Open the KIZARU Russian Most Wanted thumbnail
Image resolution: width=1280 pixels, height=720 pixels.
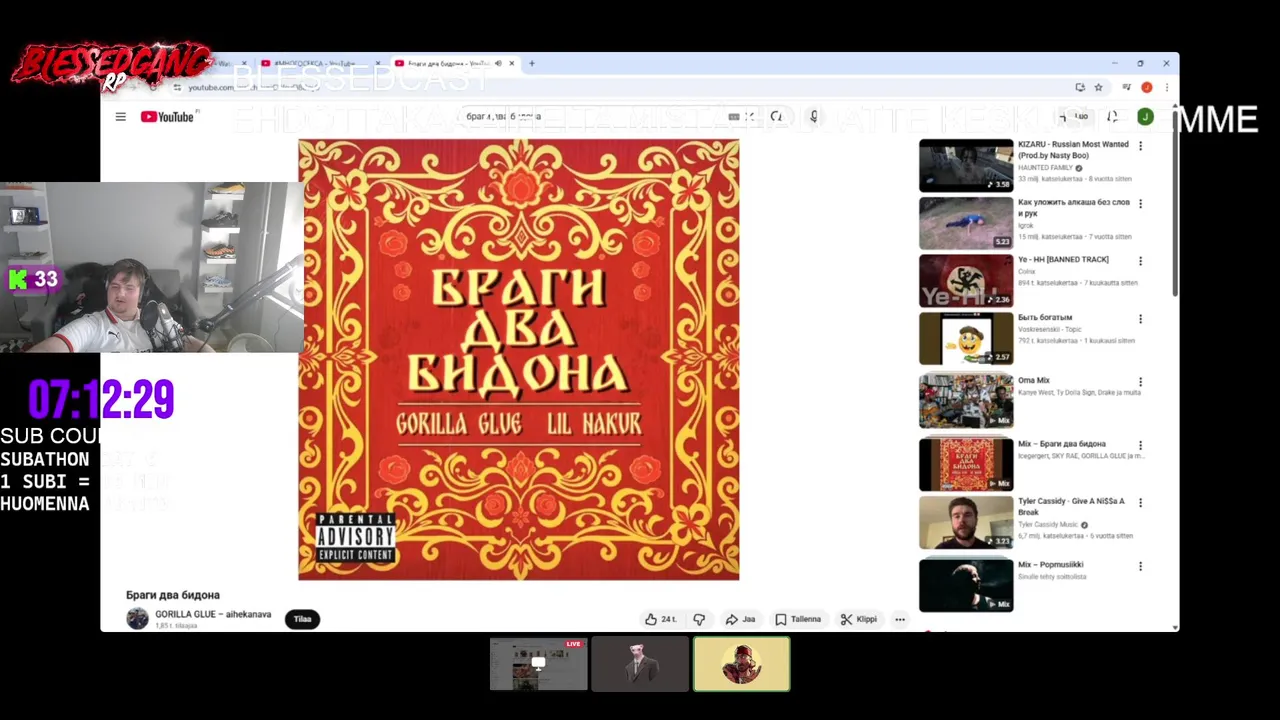966,165
